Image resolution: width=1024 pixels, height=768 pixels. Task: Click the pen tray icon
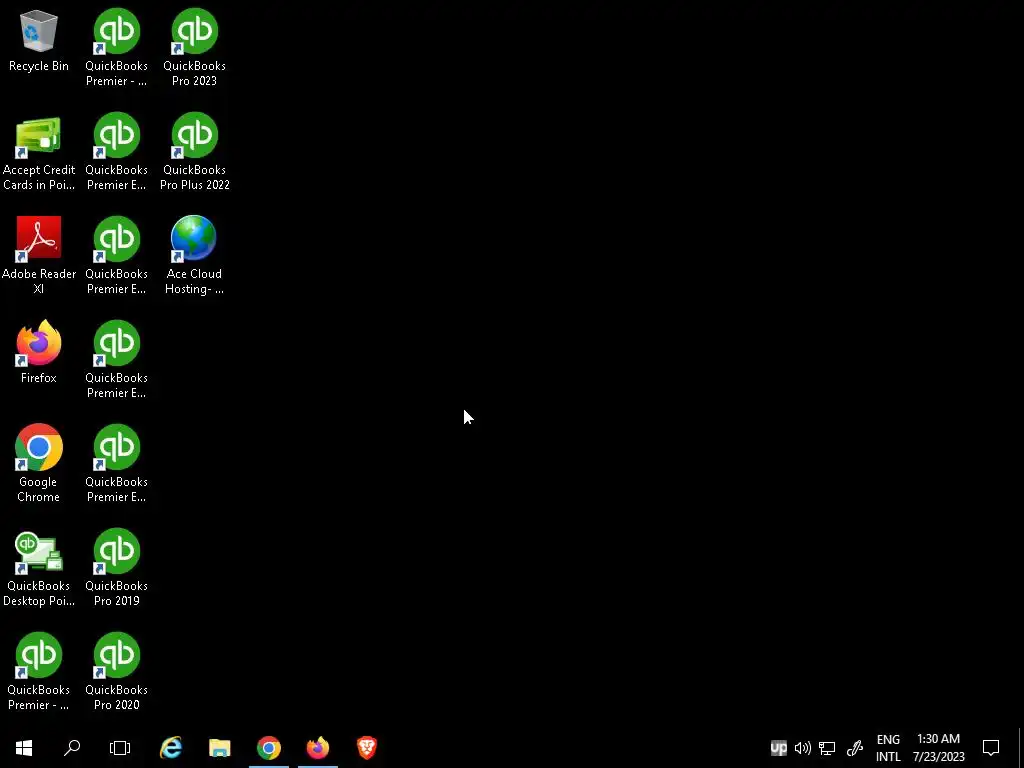tap(855, 748)
